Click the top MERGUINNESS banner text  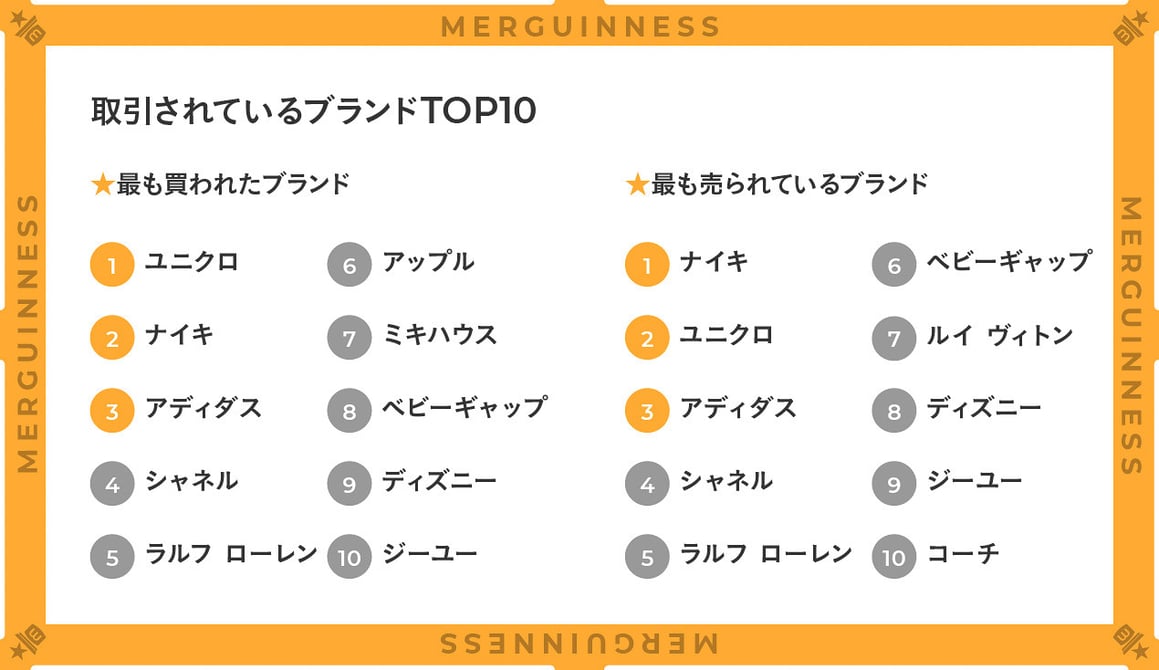click(x=580, y=27)
